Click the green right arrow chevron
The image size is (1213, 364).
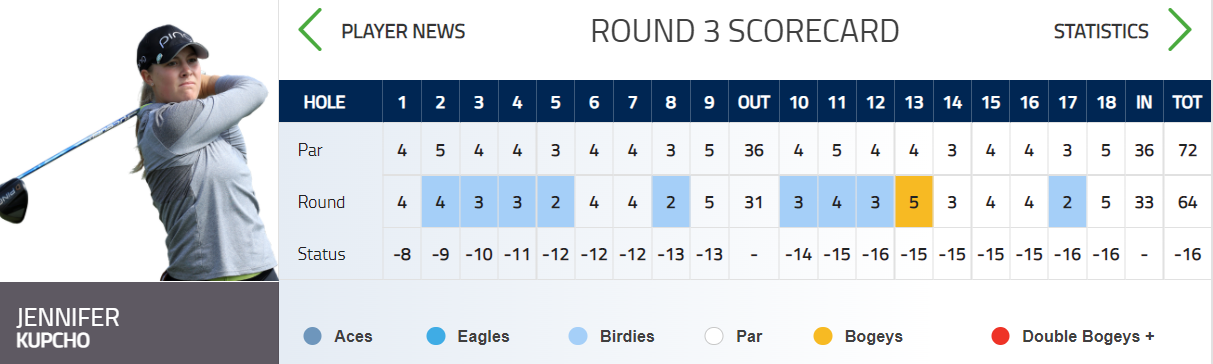point(1180,31)
